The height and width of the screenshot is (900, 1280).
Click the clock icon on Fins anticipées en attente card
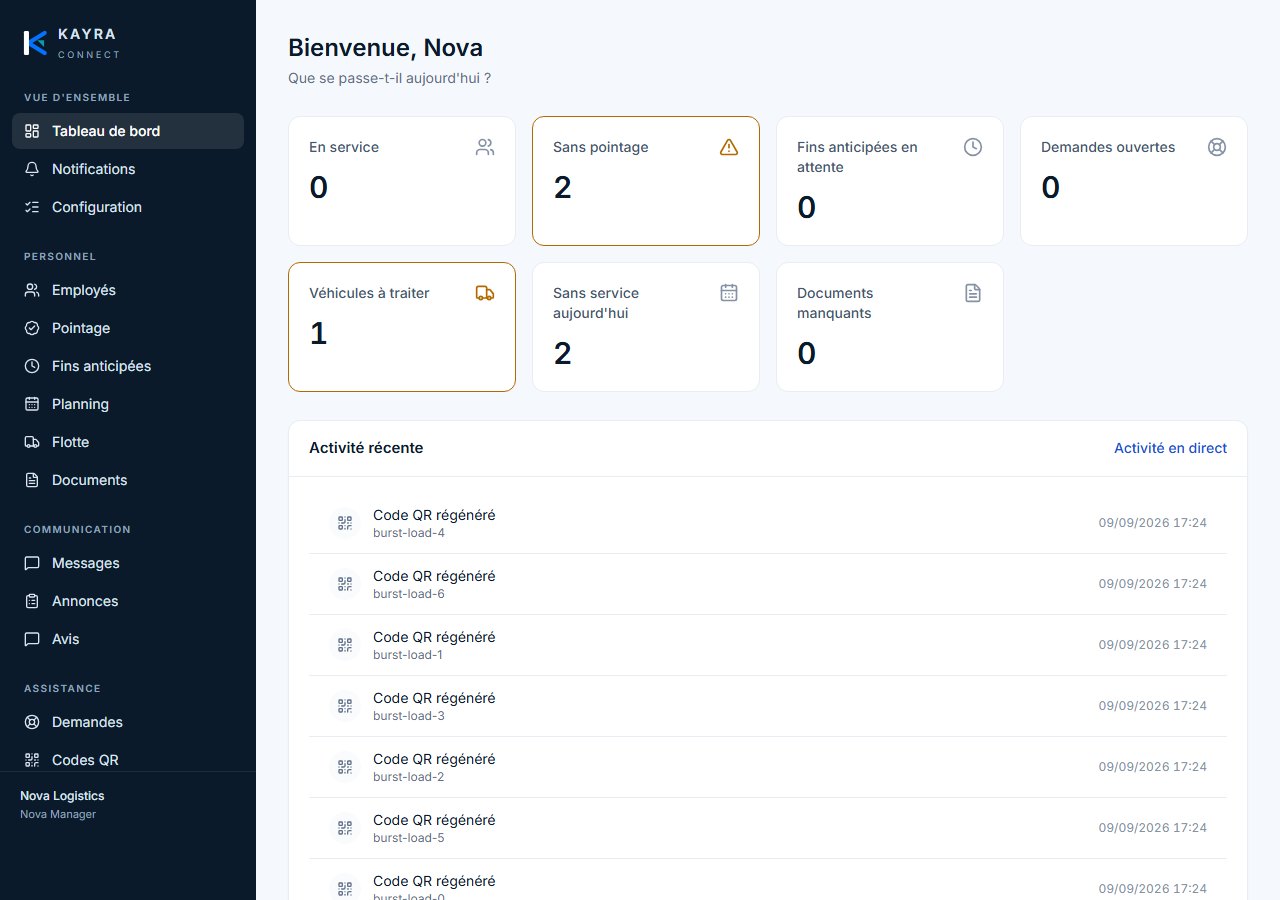[973, 147]
